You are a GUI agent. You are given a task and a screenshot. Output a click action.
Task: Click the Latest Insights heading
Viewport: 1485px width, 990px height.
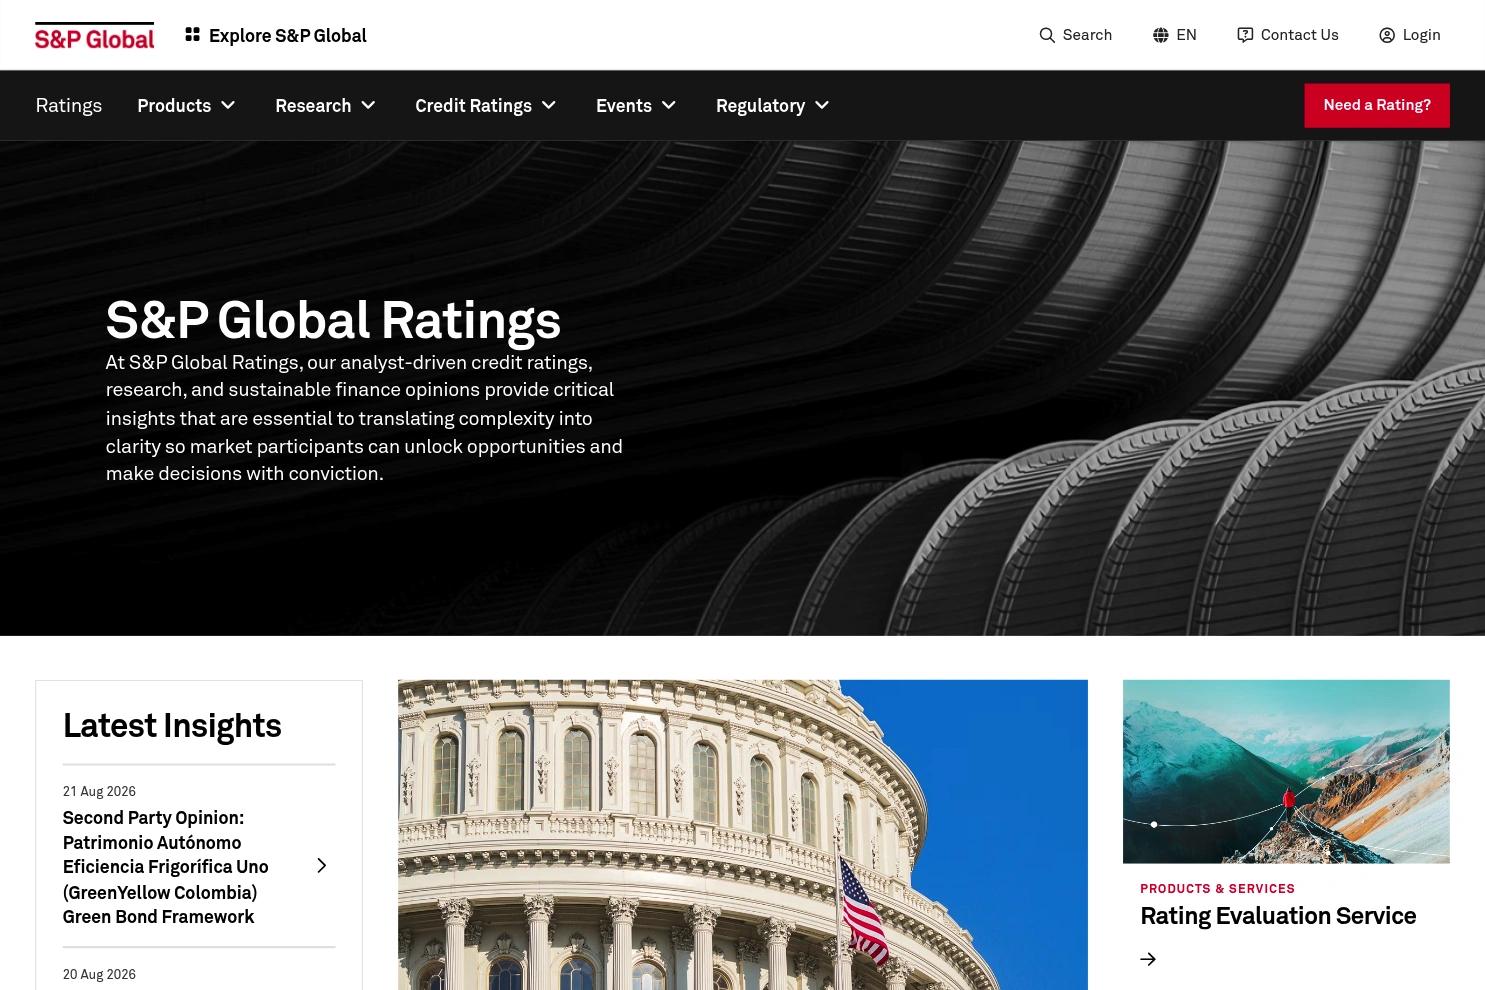[x=172, y=725]
